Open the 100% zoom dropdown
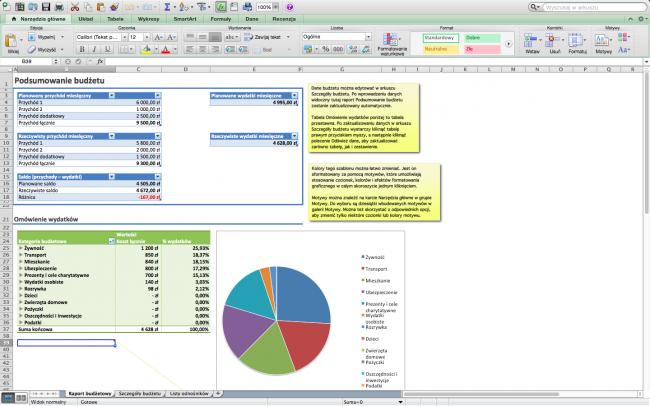Image resolution: width=650 pixels, height=406 pixels. [276, 7]
